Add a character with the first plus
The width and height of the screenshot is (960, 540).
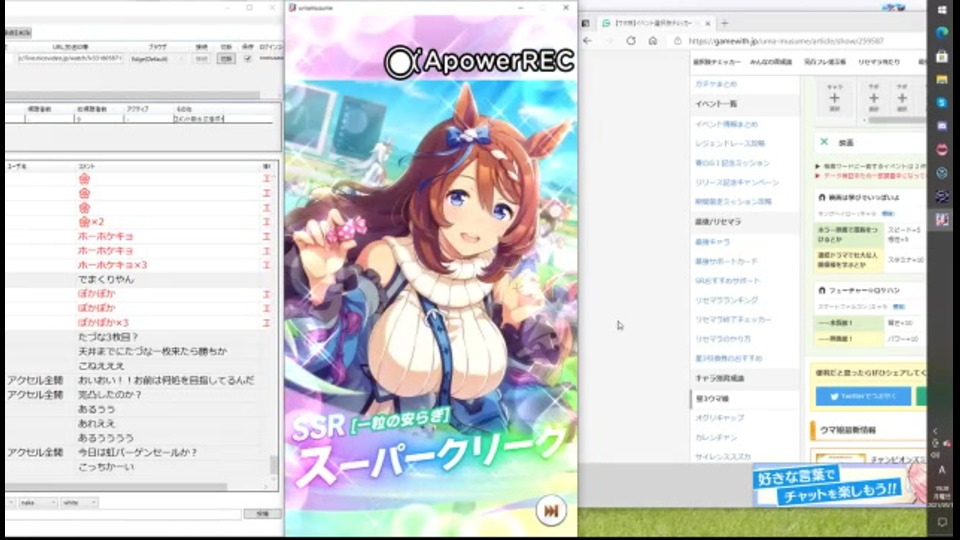point(834,98)
